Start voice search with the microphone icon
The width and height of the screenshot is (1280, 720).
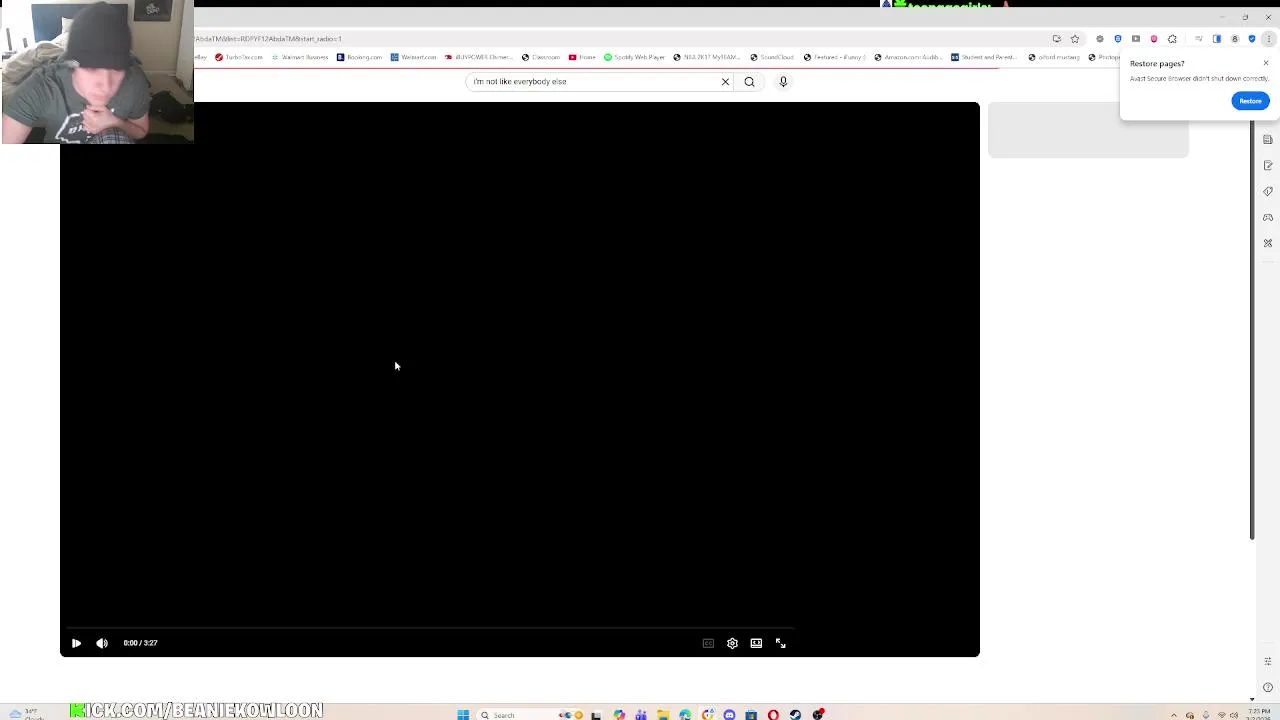[783, 81]
